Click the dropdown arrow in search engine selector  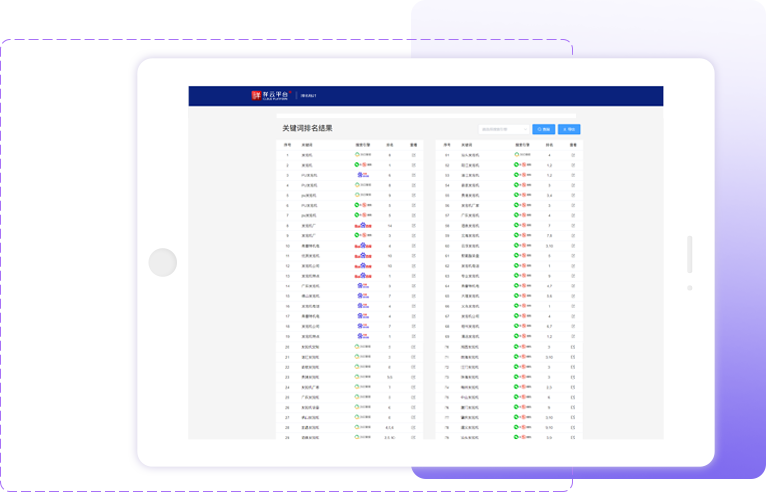tap(524, 129)
